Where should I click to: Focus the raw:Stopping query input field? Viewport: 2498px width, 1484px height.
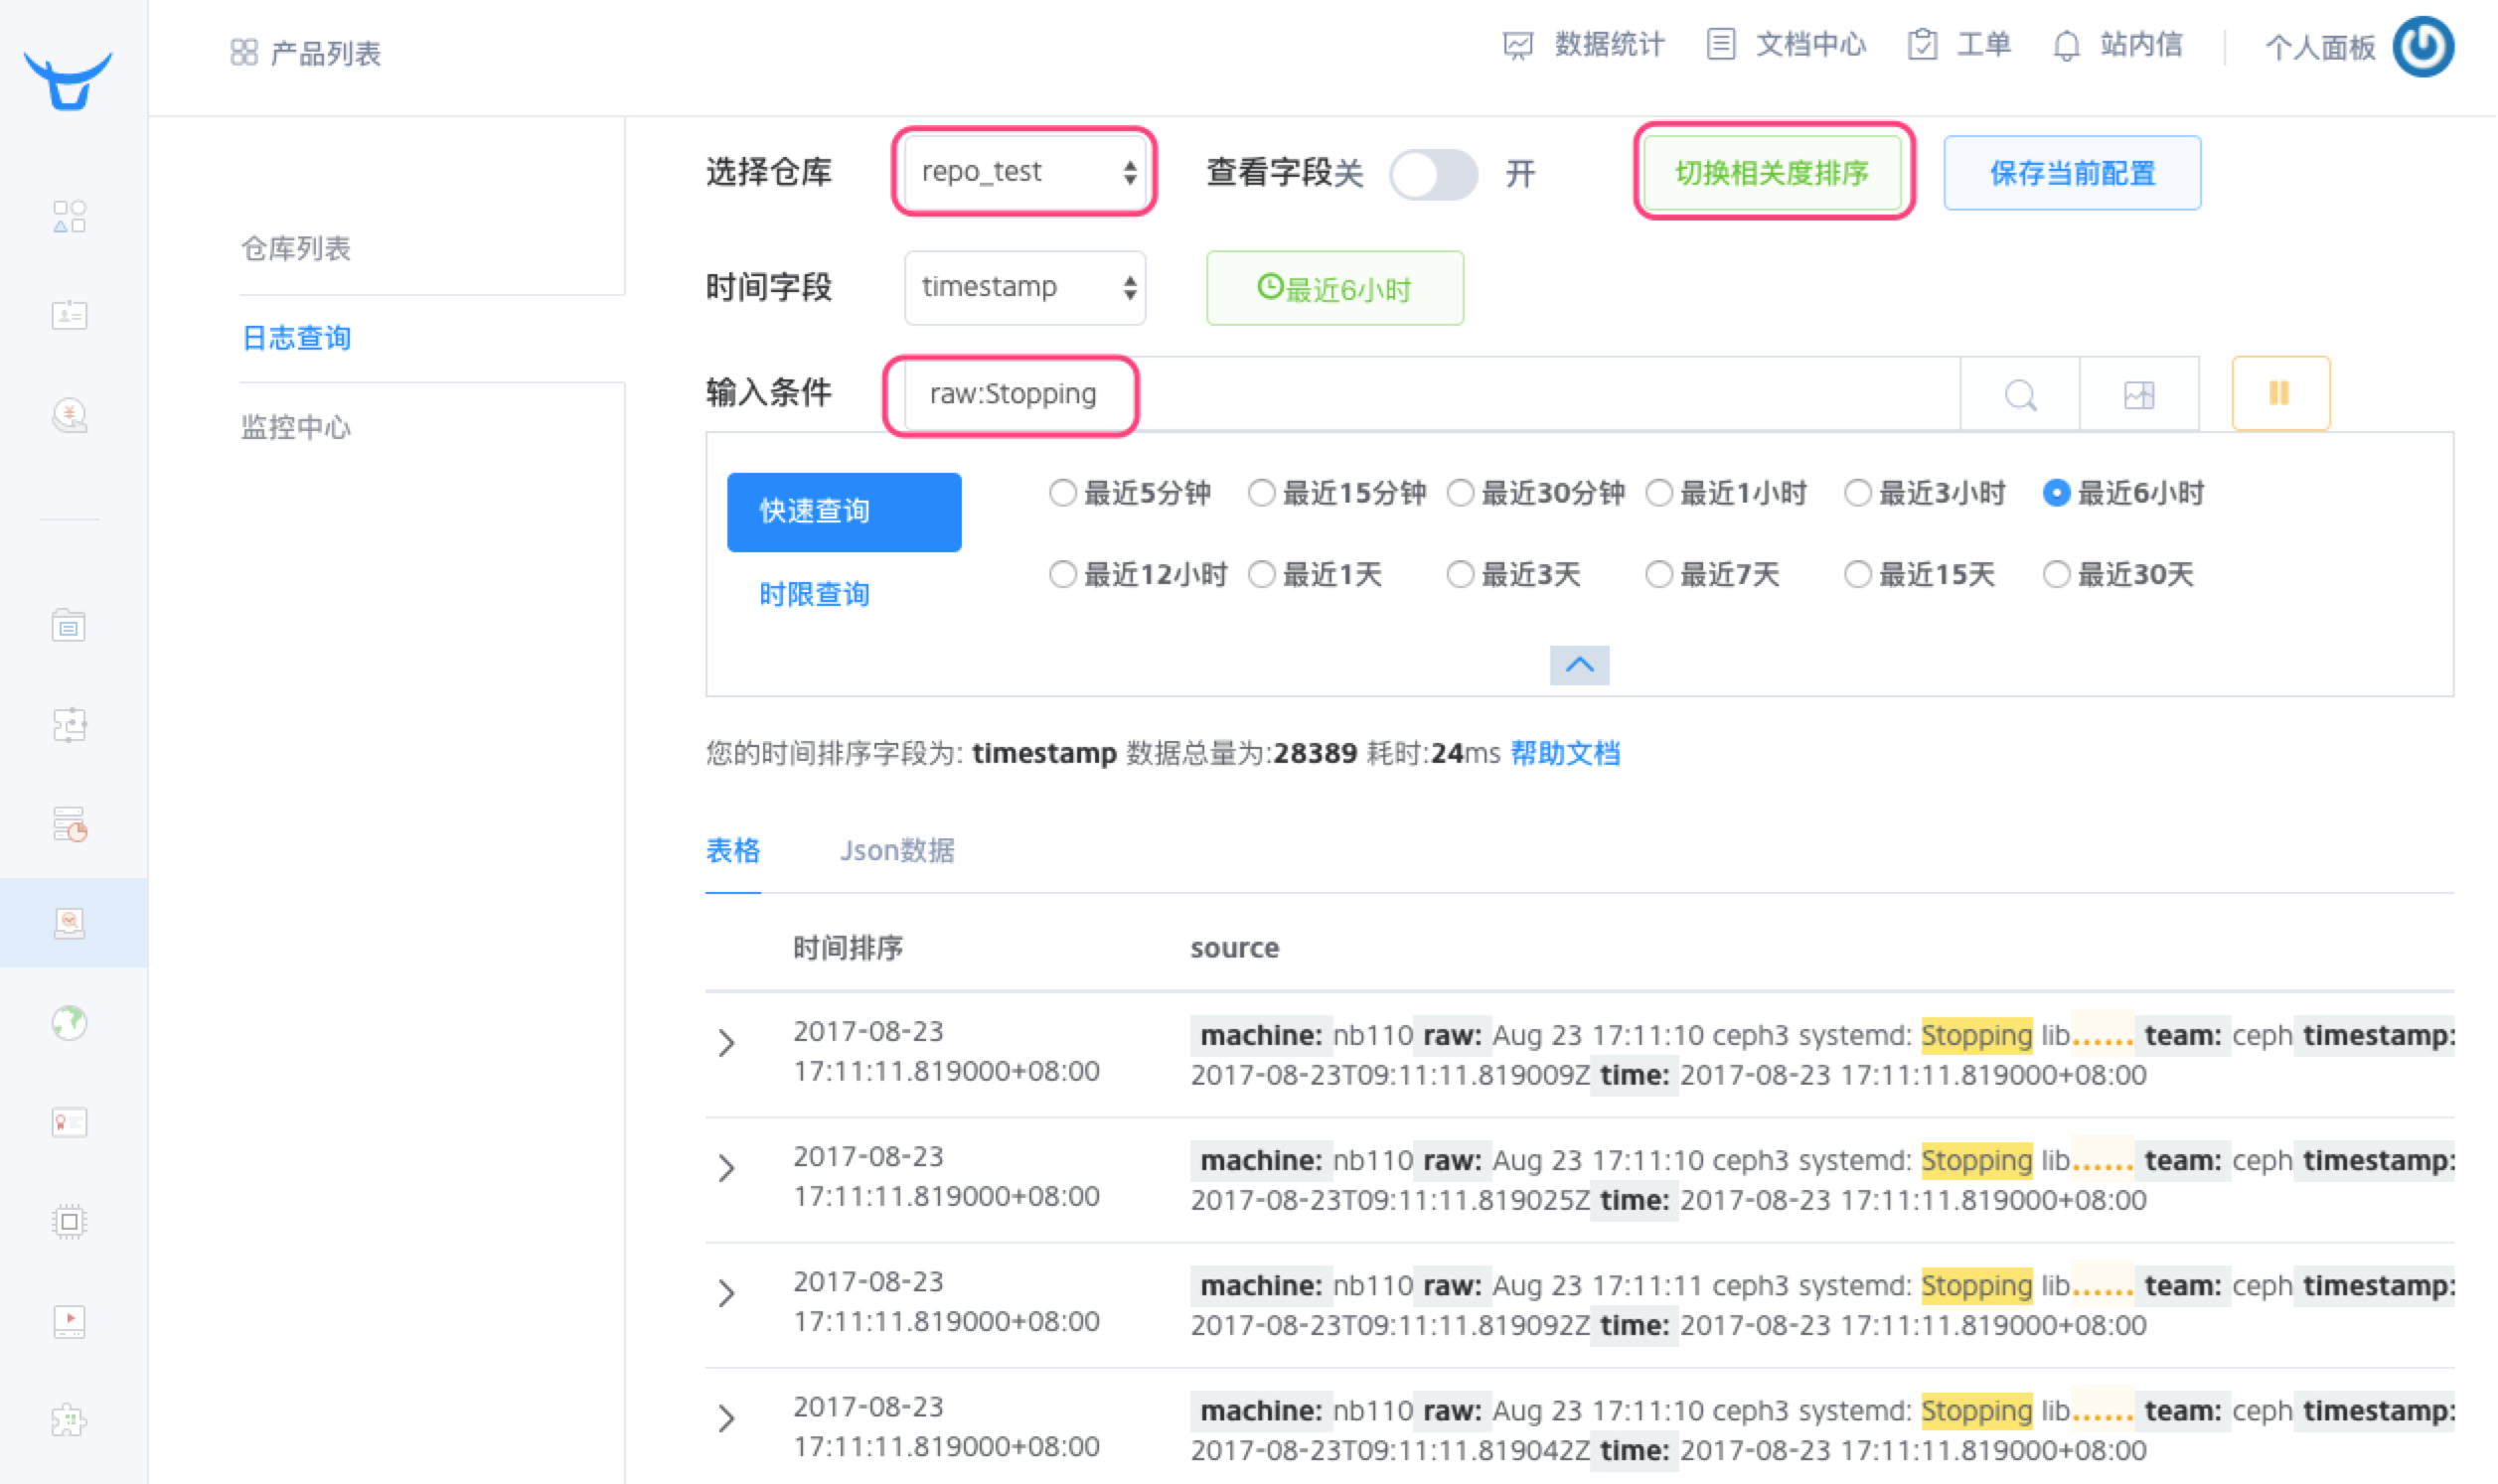tap(1431, 394)
